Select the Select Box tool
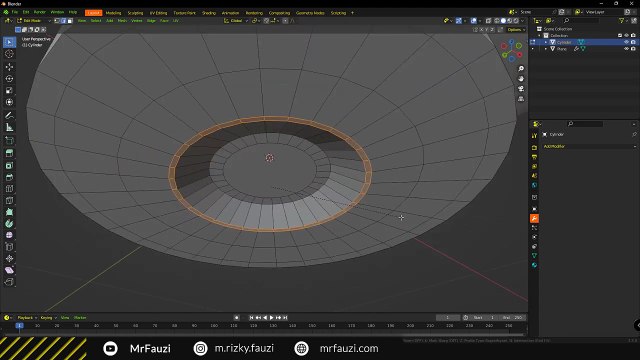640x360 pixels. tap(9, 42)
